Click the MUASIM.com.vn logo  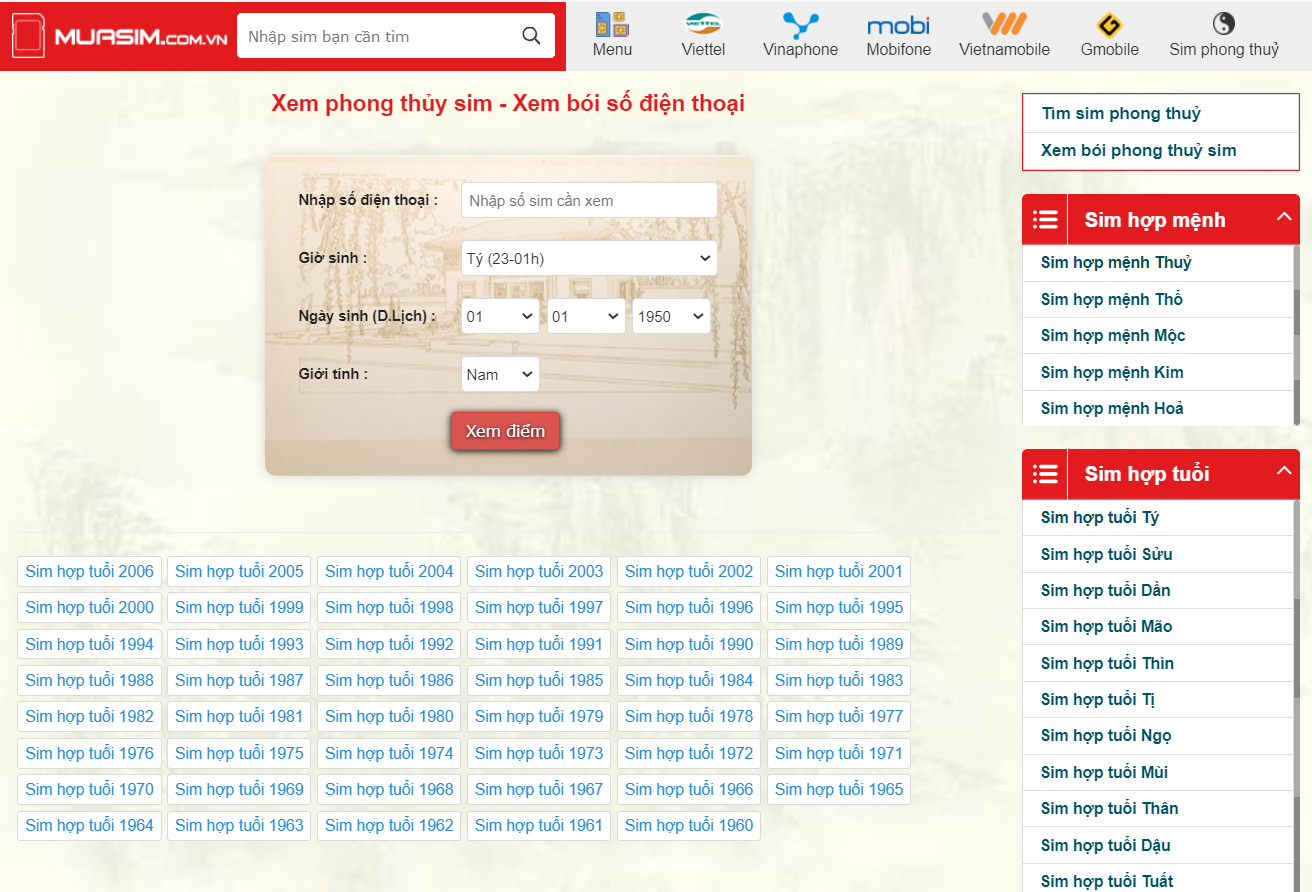click(x=119, y=37)
